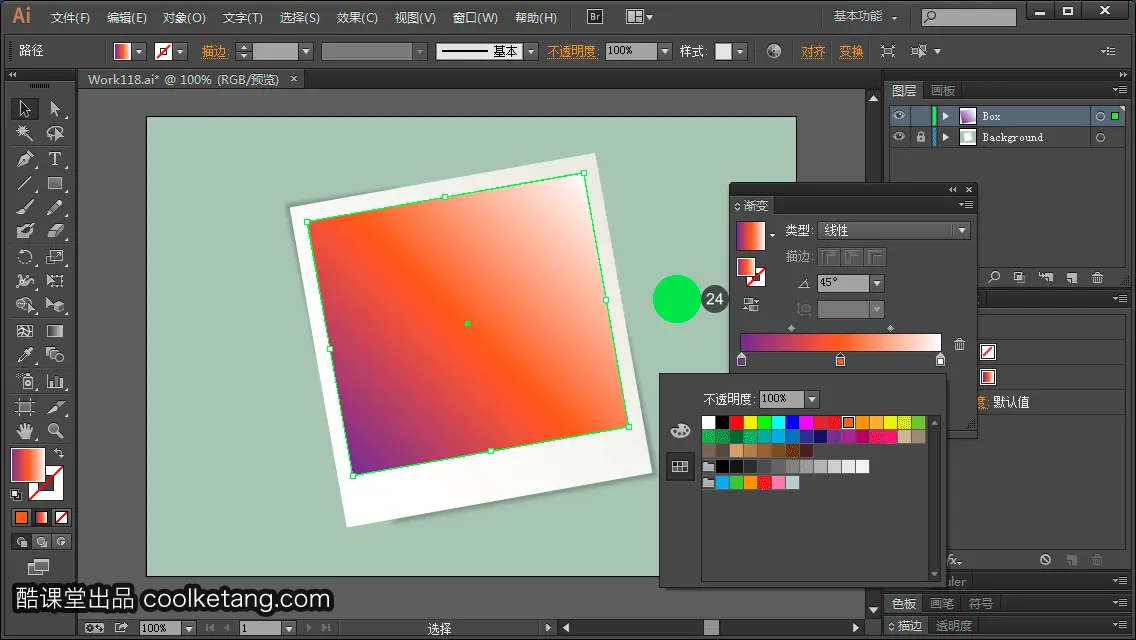Viewport: 1136px width, 640px height.
Task: Set toolbox color mode to Color
Action: tap(21, 518)
